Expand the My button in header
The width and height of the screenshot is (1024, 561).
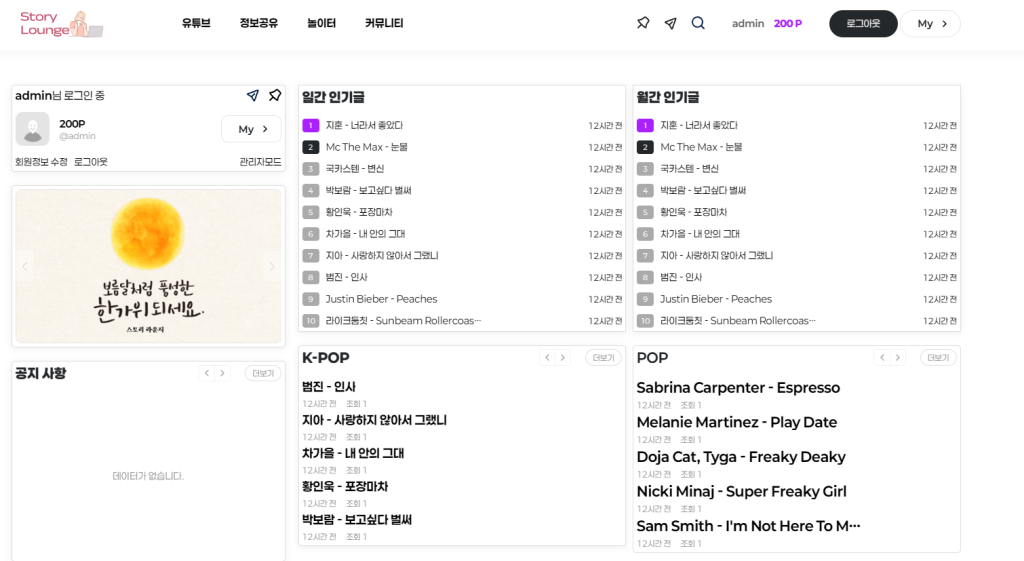[x=930, y=24]
